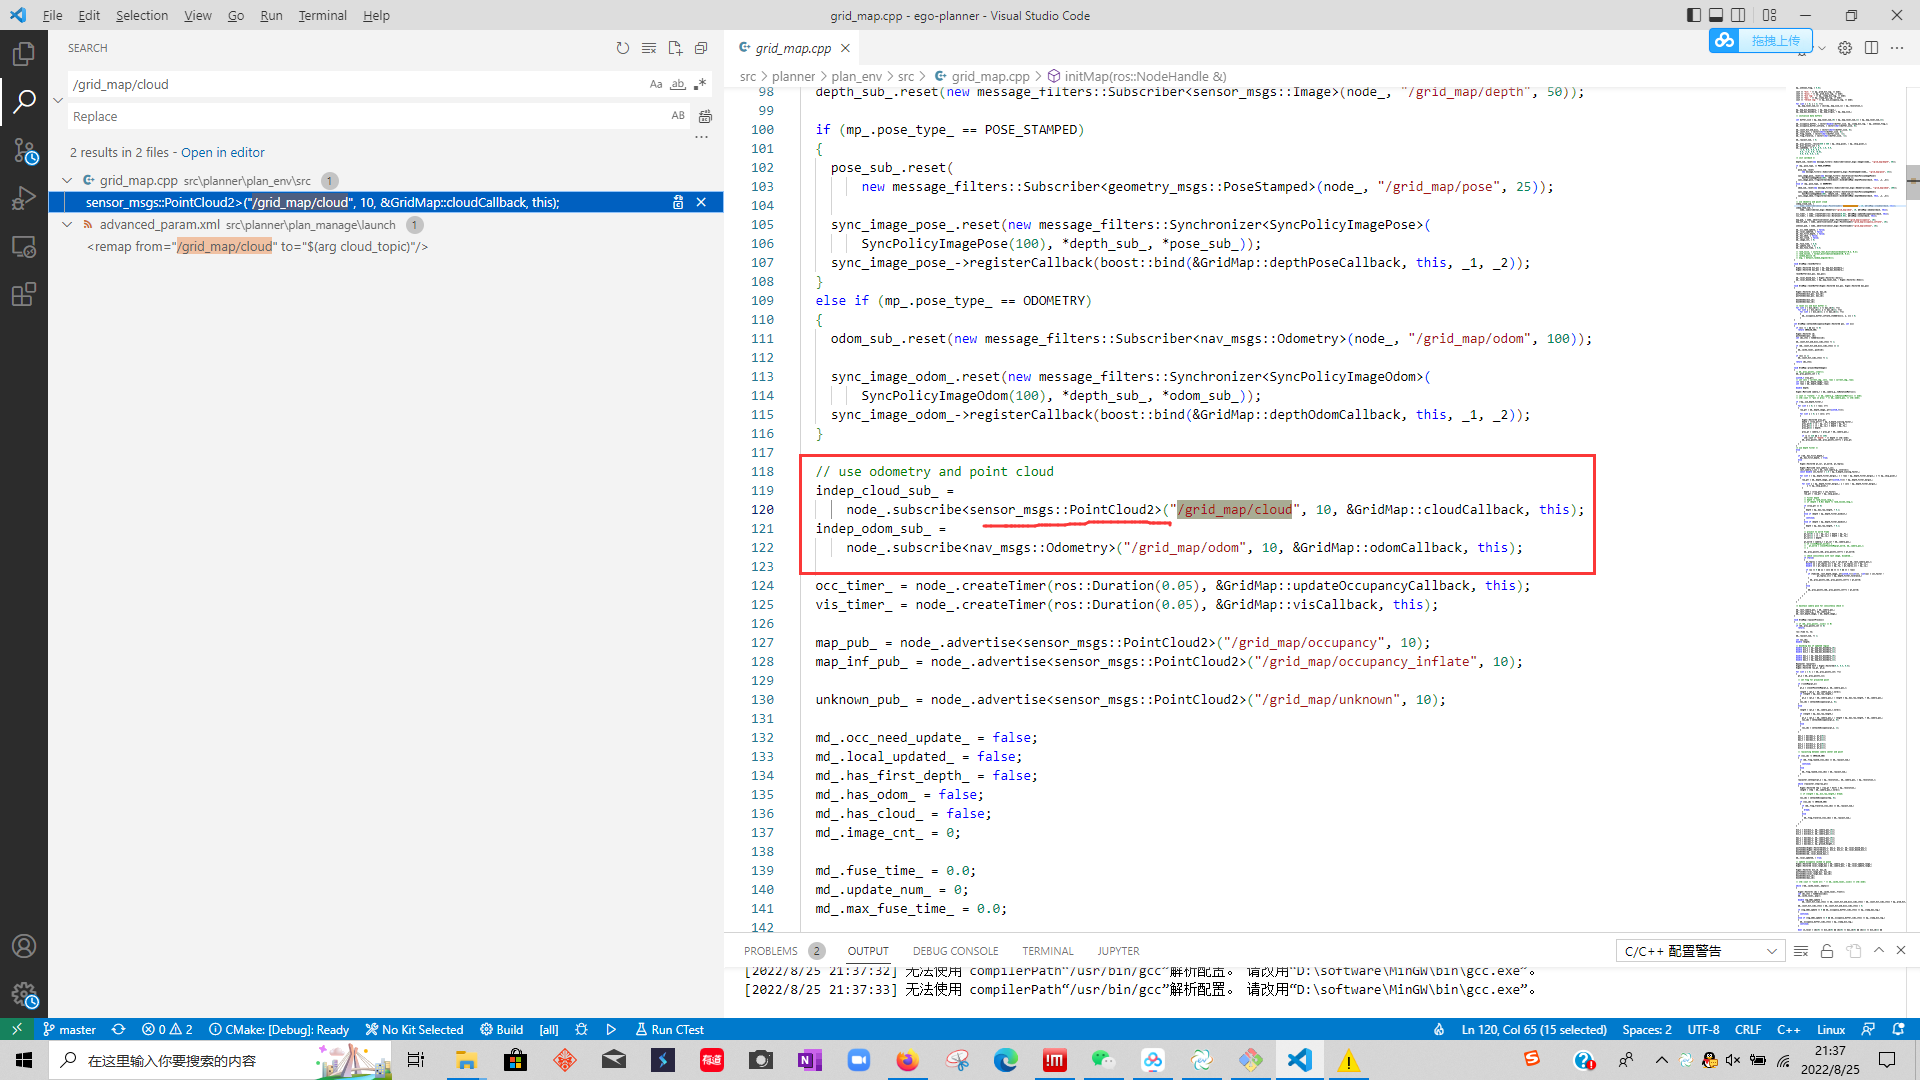Viewport: 1920px width, 1080px height.
Task: Switch to the Debug Console tab
Action: pyautogui.click(x=955, y=951)
